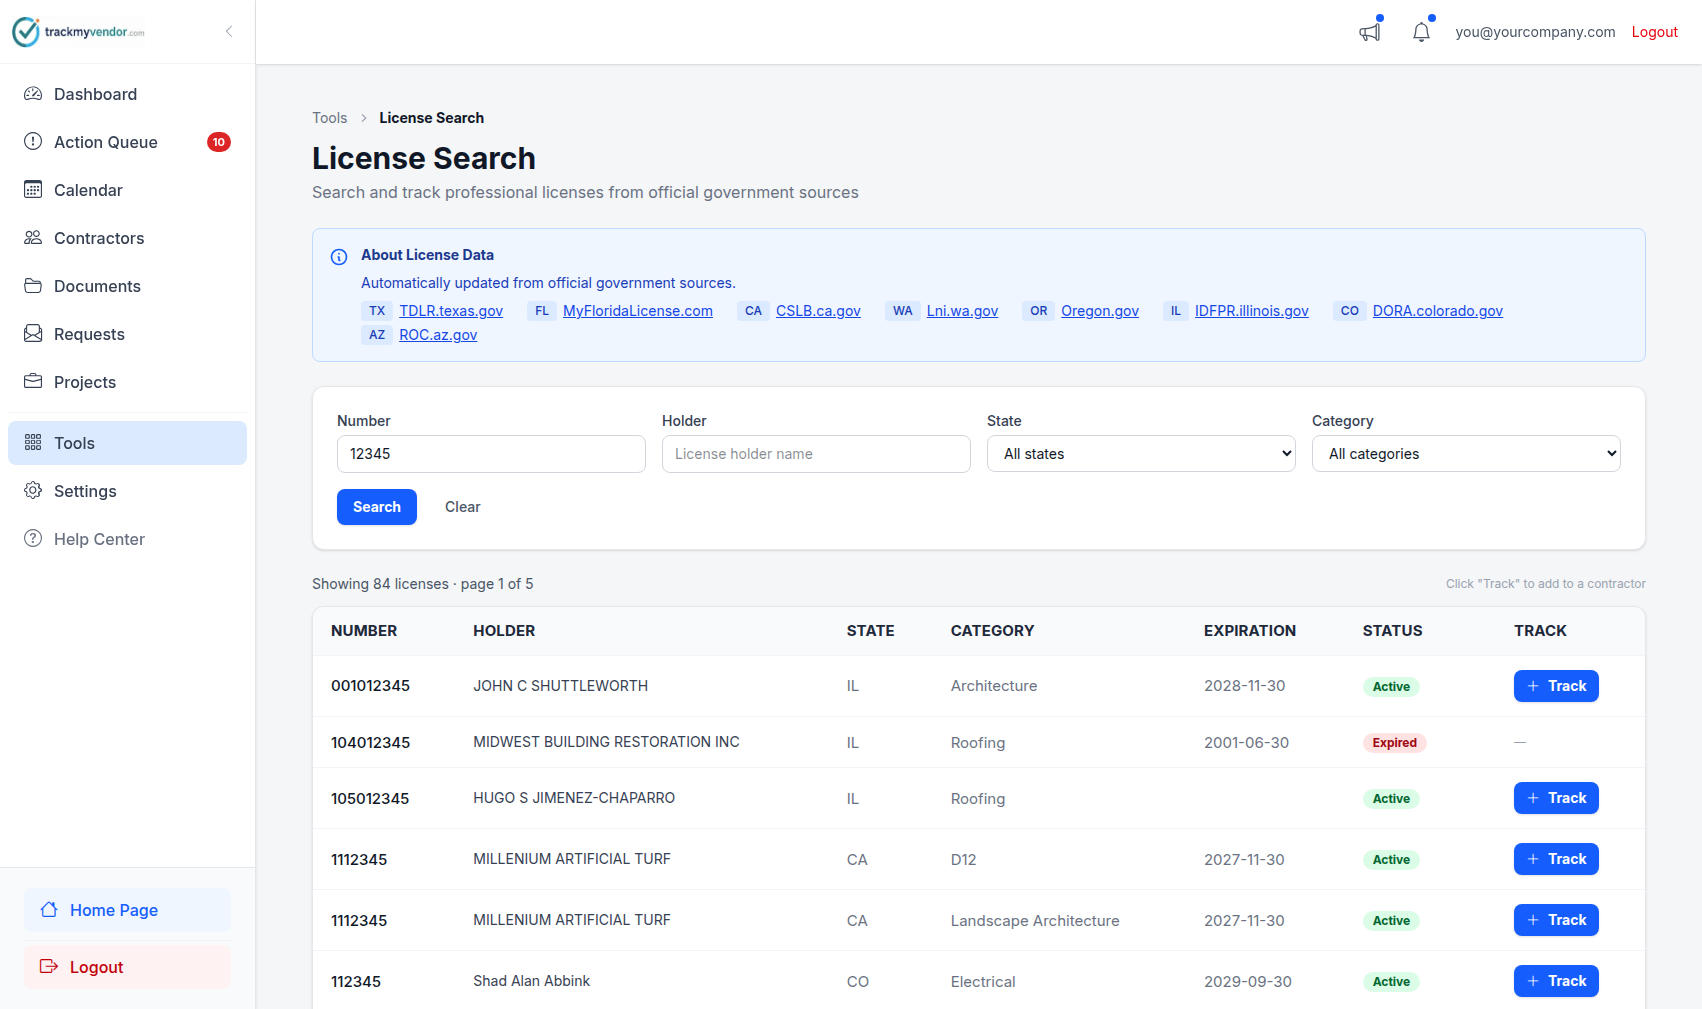Open CSLB.ca.gov link
The width and height of the screenshot is (1702, 1009).
[x=818, y=311]
